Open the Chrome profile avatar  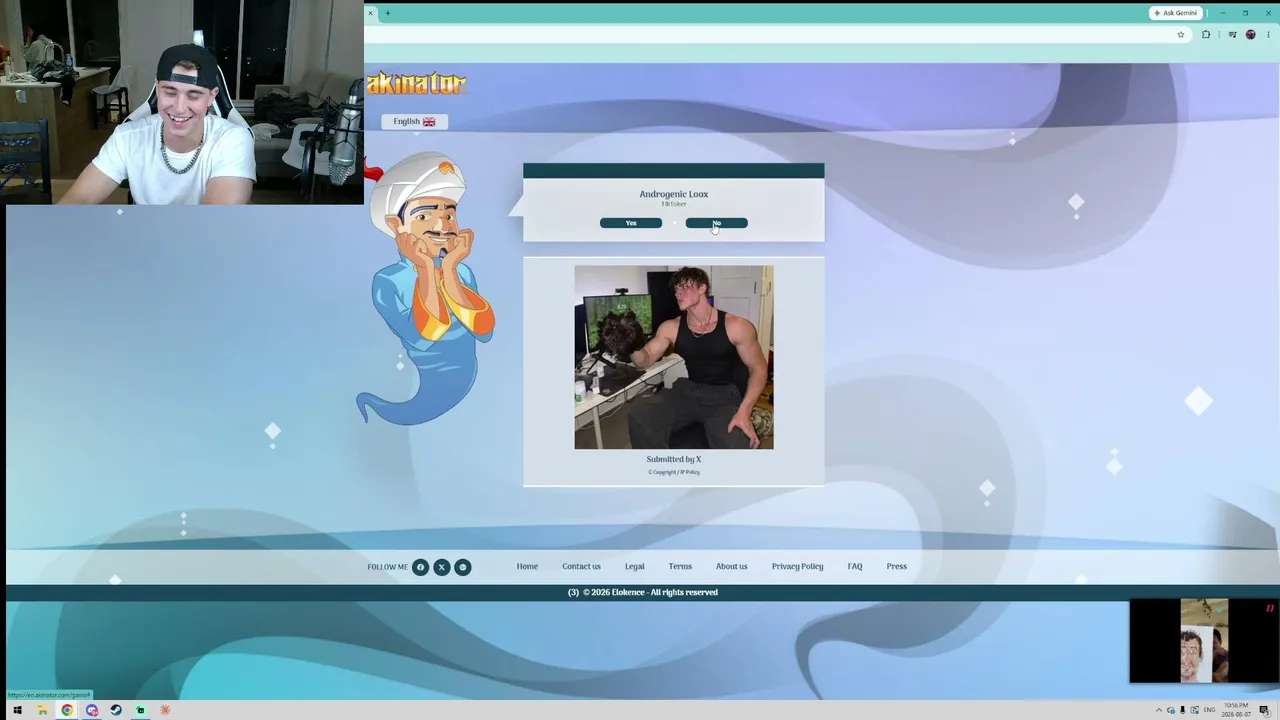pos(1250,35)
